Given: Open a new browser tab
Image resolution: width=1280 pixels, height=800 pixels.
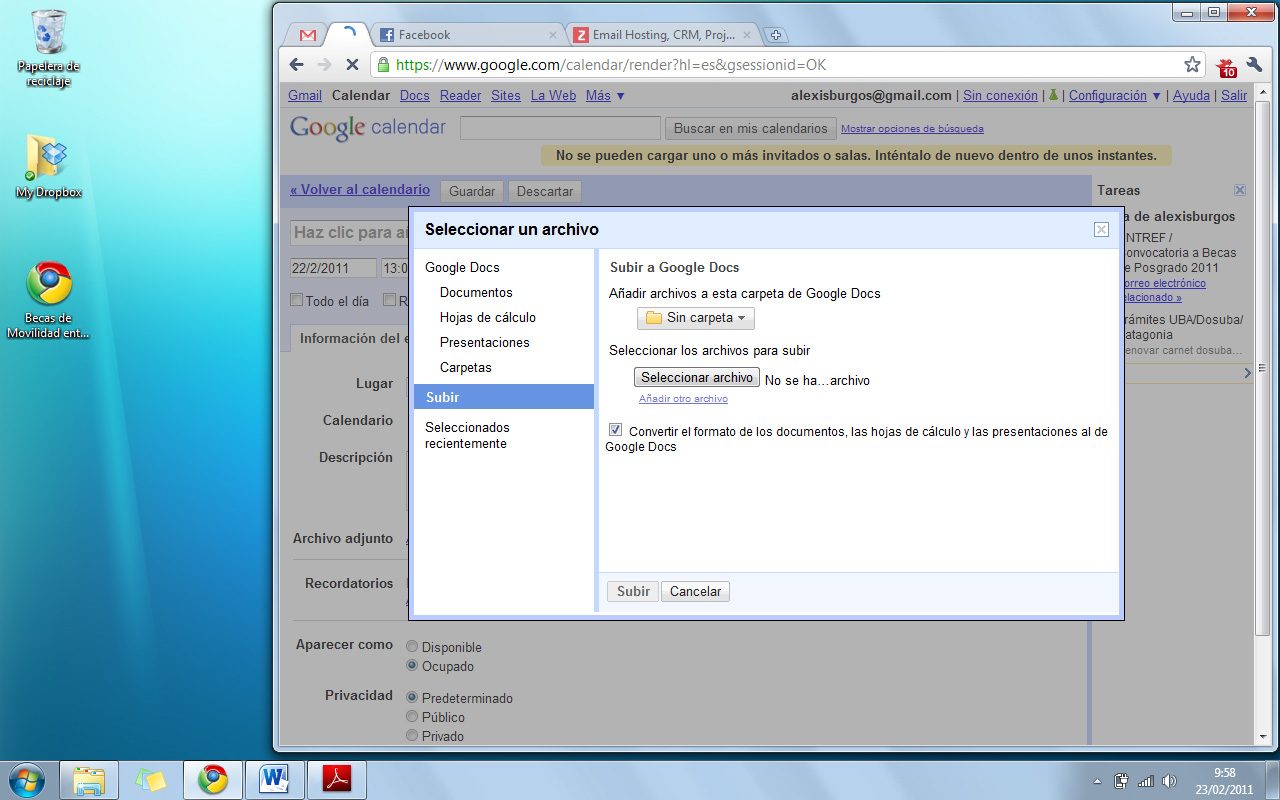Looking at the screenshot, I should [776, 35].
